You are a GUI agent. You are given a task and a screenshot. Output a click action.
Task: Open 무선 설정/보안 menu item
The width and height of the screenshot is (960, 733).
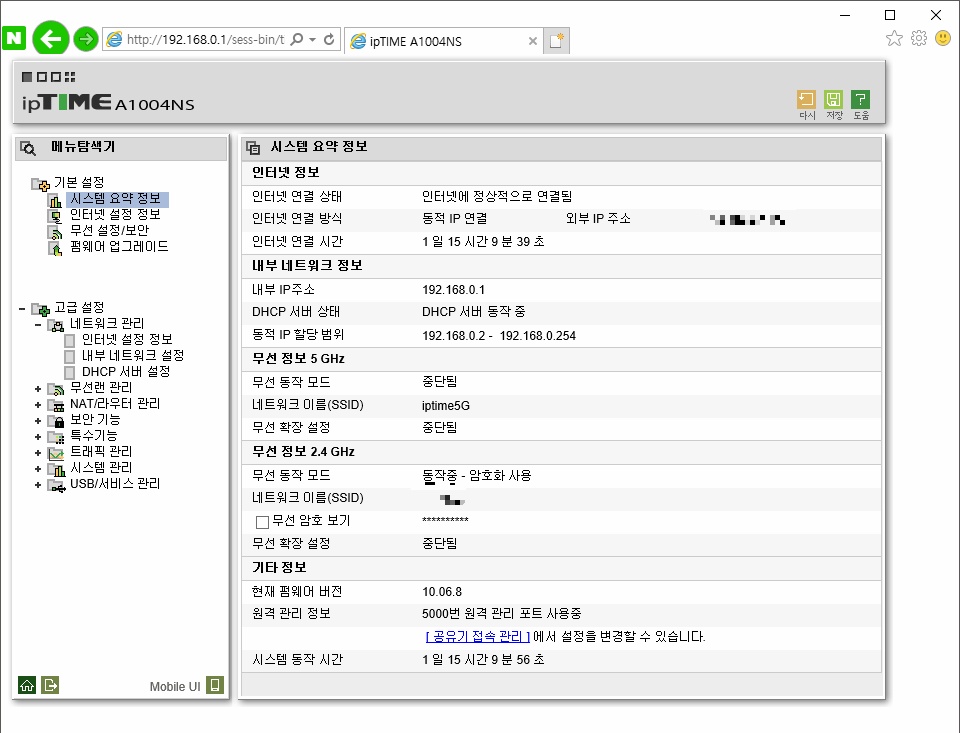point(110,230)
